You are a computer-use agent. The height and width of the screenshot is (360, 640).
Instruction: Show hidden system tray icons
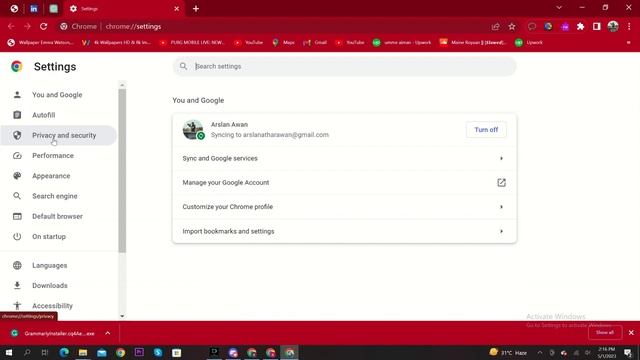point(540,353)
